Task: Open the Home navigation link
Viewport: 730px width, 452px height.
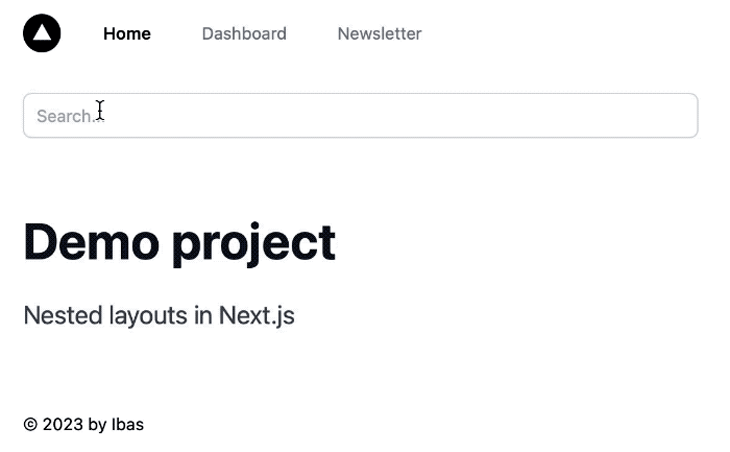Action: click(x=127, y=34)
